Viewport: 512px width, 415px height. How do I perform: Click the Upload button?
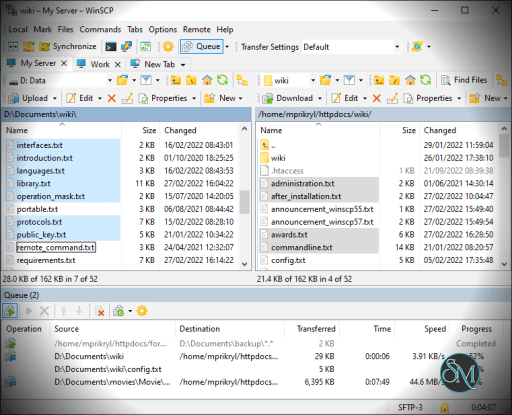(x=28, y=98)
